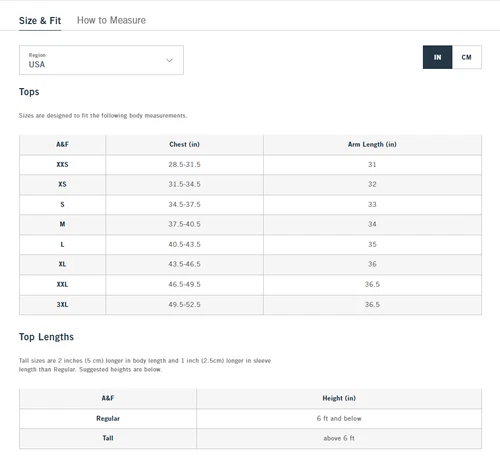The height and width of the screenshot is (465, 500).
Task: Click the XXL size row label
Action: (x=62, y=284)
